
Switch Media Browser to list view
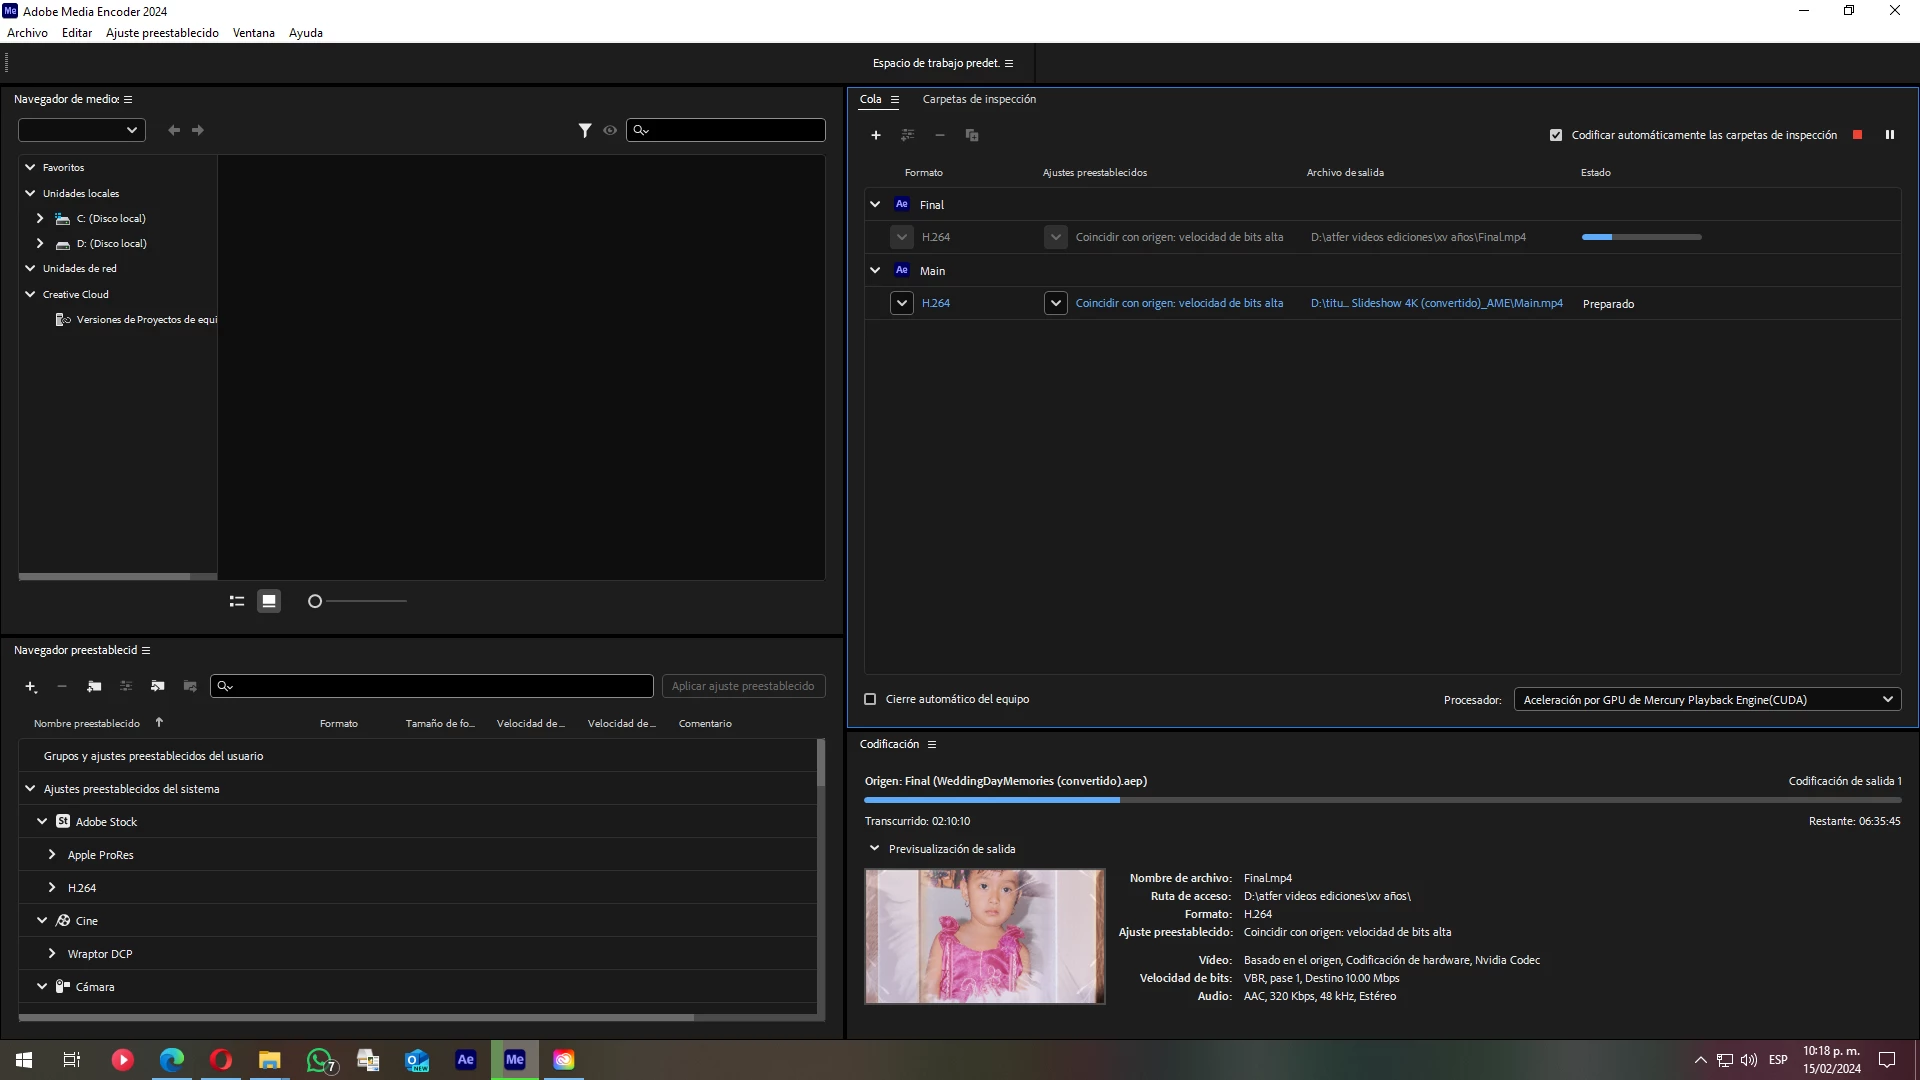(237, 601)
